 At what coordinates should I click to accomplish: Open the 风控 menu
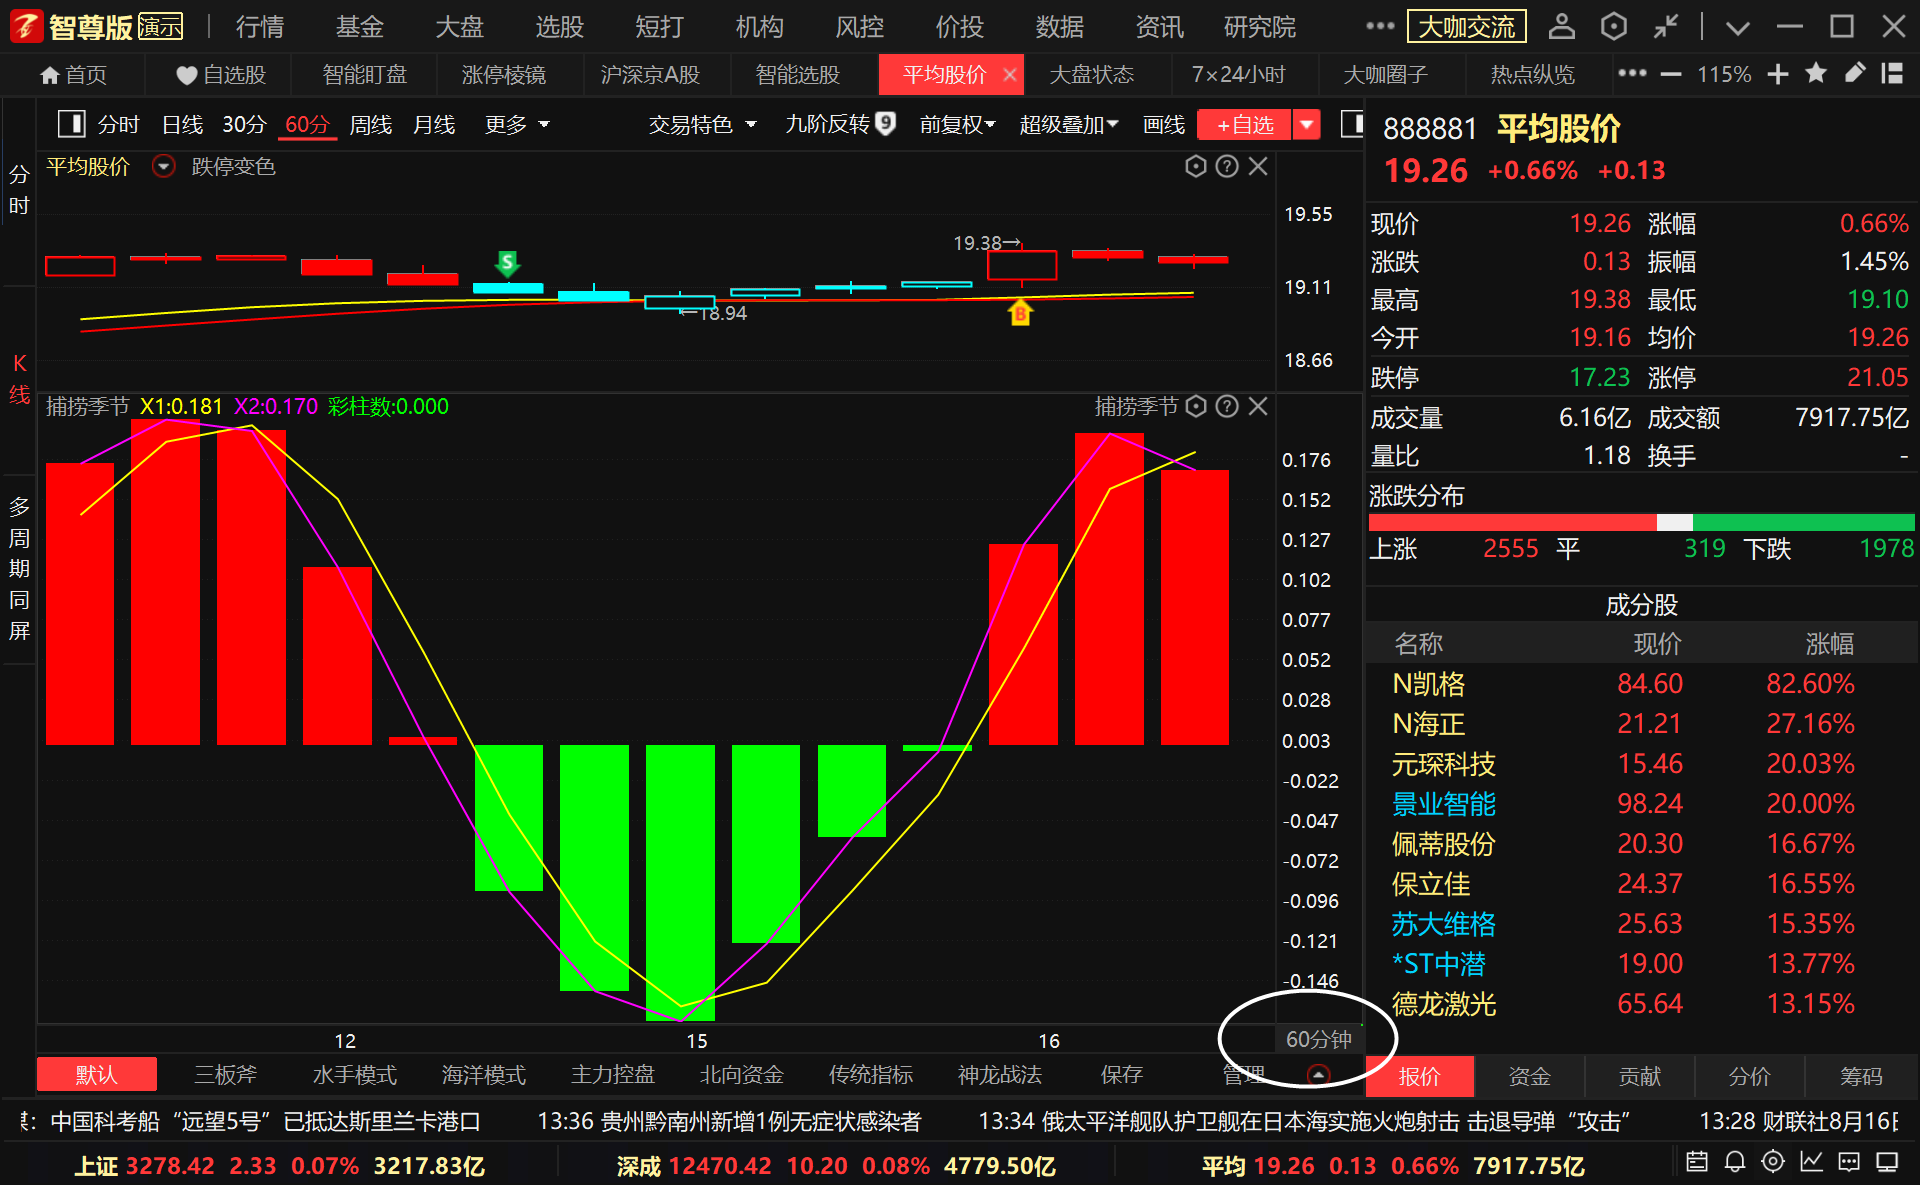click(860, 26)
